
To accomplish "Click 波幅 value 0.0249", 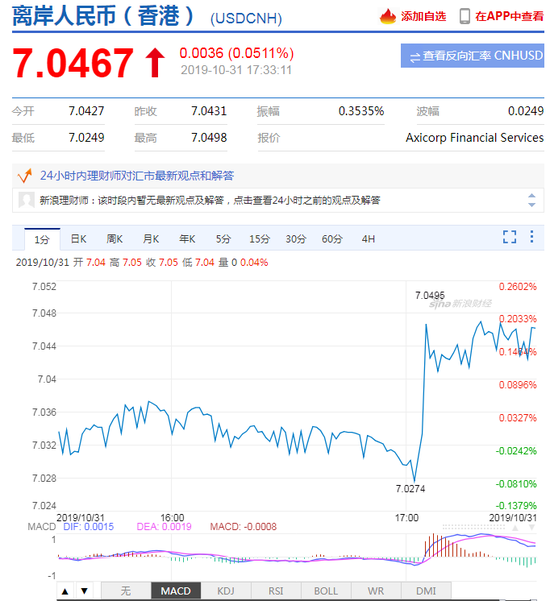I will 526,111.
